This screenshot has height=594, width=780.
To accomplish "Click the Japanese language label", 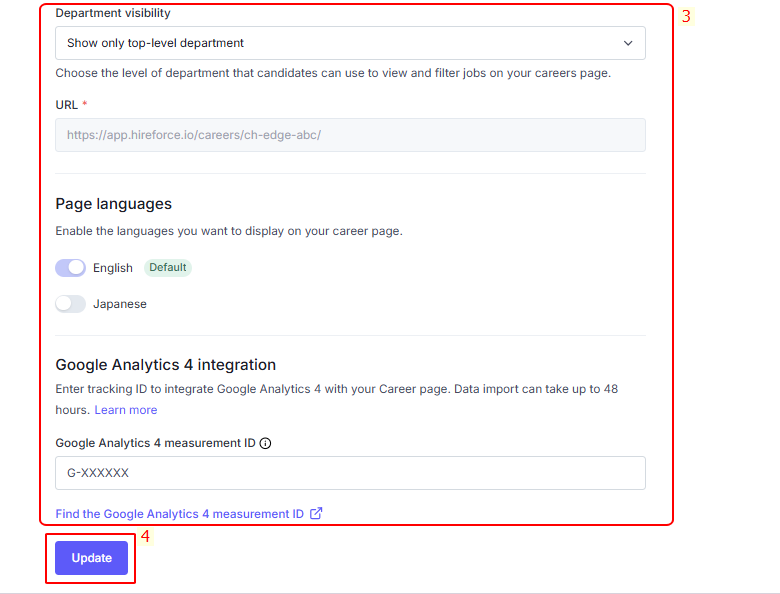I will pos(120,304).
